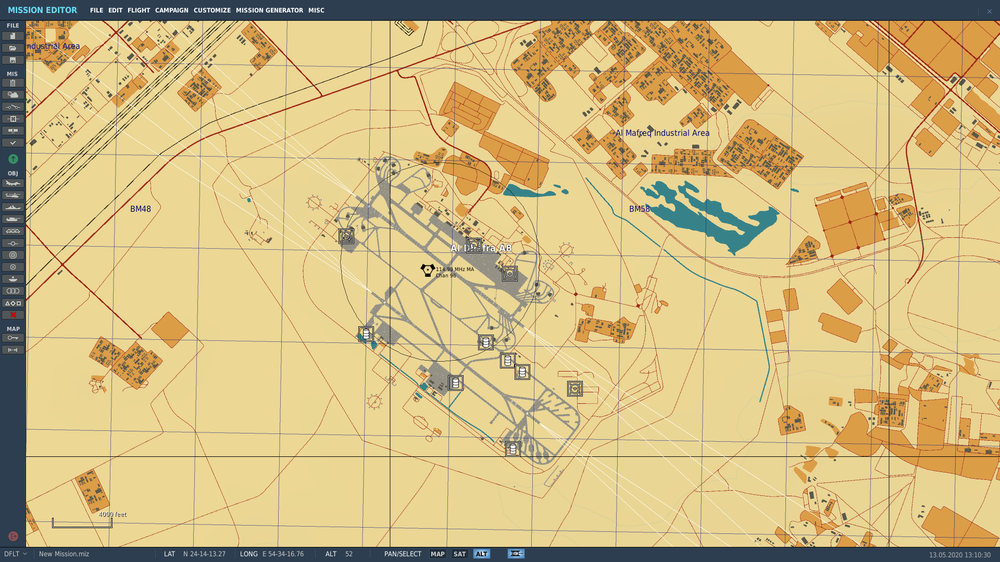
Task: Click the ALT value 52
Action: 349,554
